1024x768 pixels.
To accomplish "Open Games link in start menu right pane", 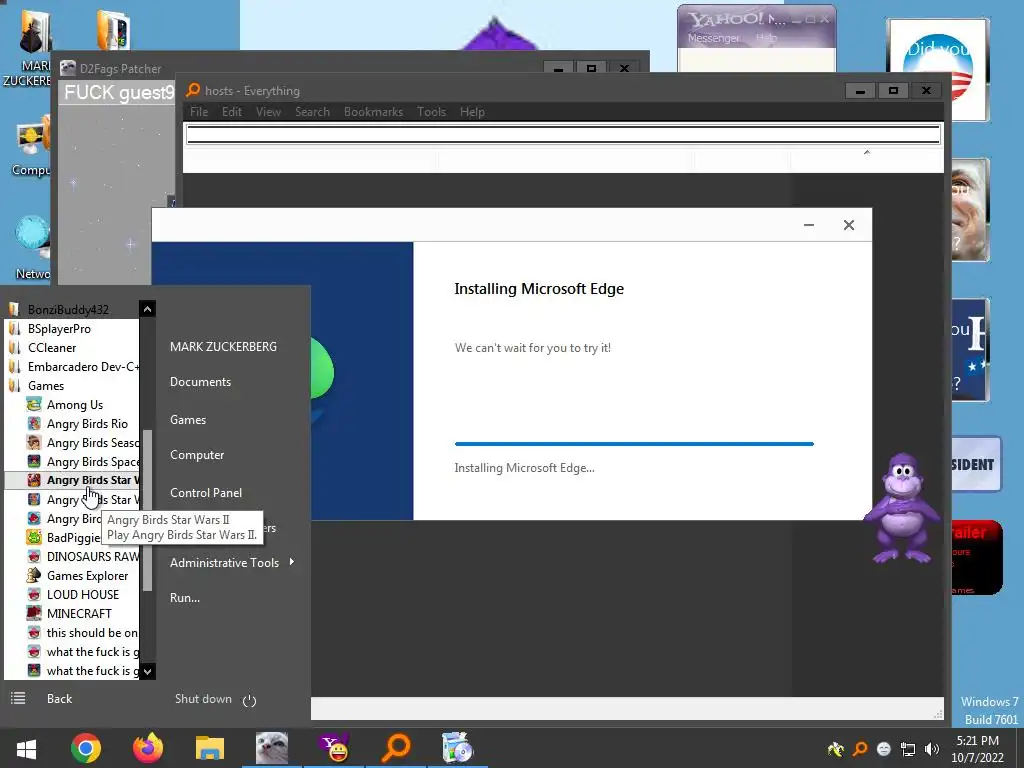I will click(188, 420).
